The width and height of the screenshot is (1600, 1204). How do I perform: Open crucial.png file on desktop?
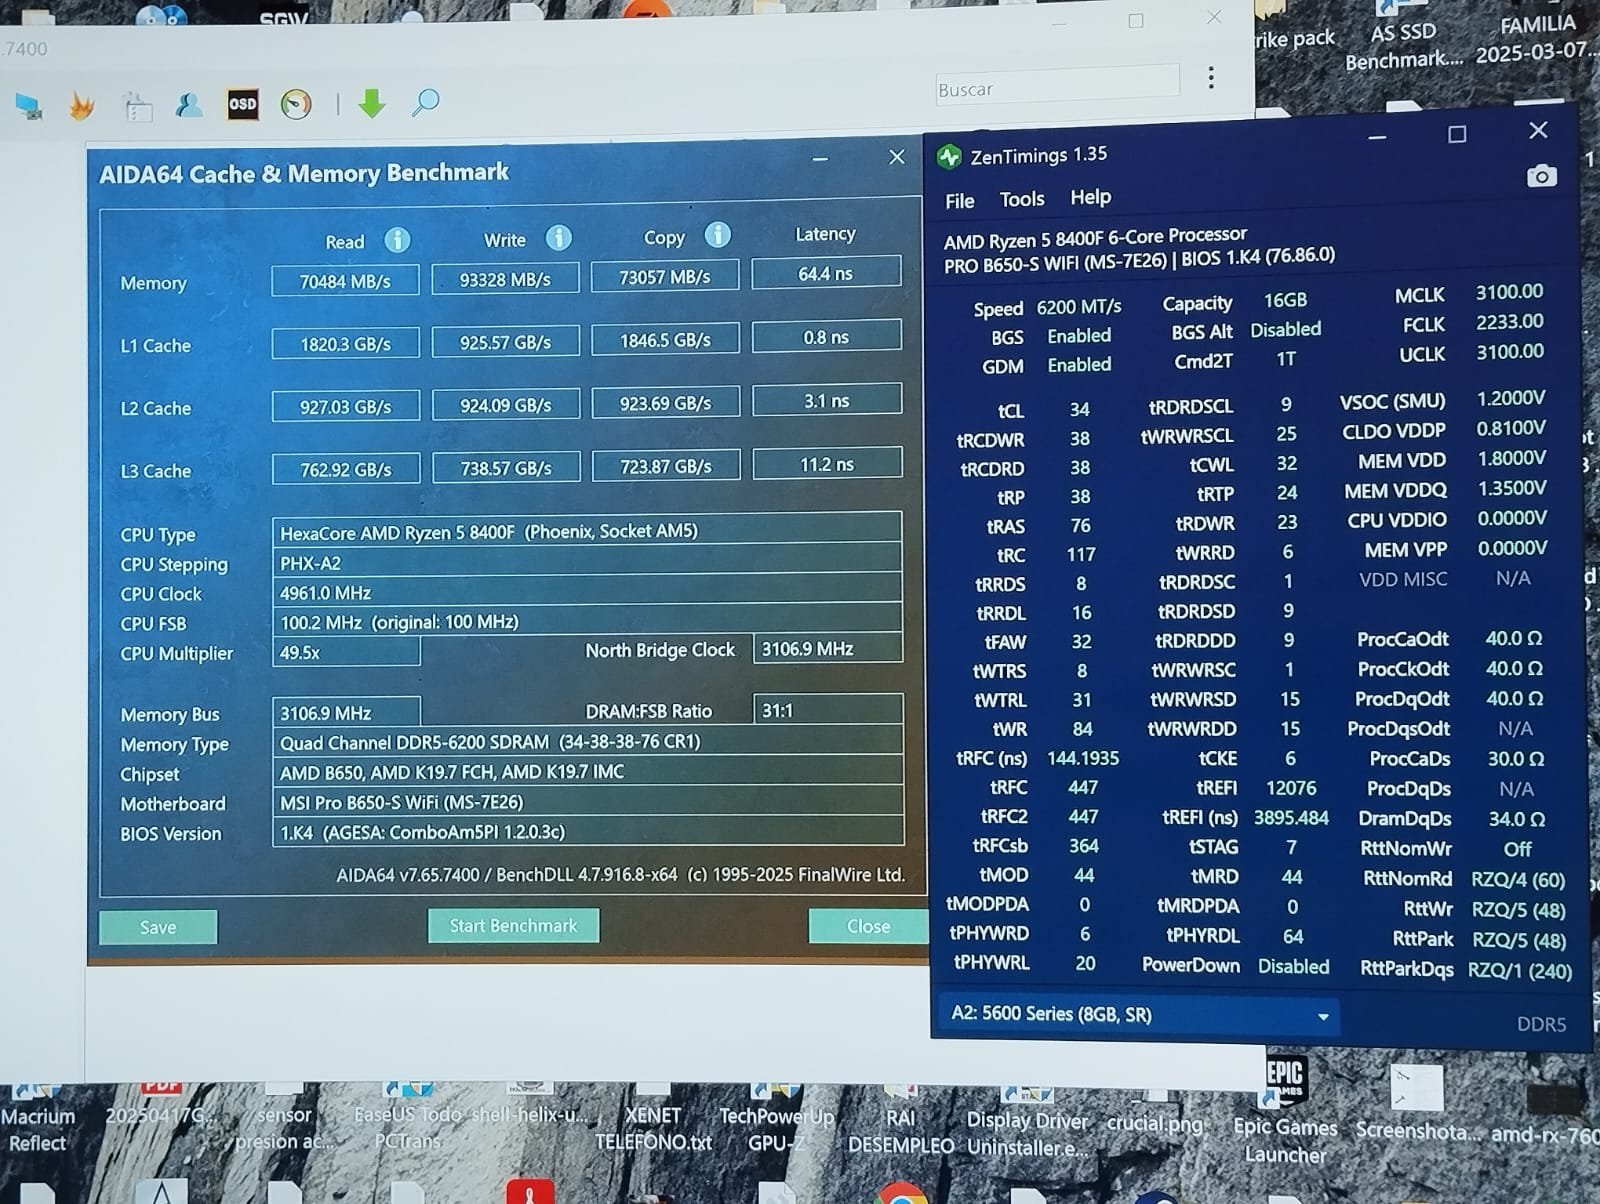click(1155, 1112)
